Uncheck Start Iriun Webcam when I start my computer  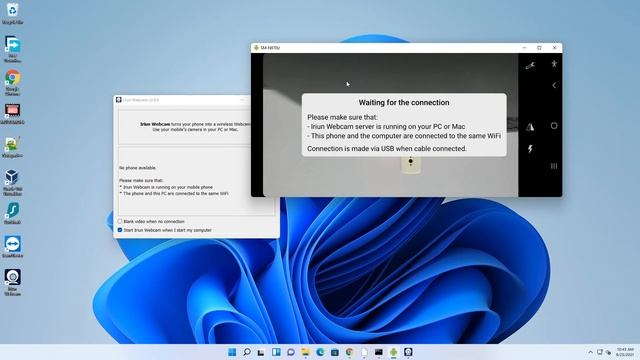[x=120, y=230]
